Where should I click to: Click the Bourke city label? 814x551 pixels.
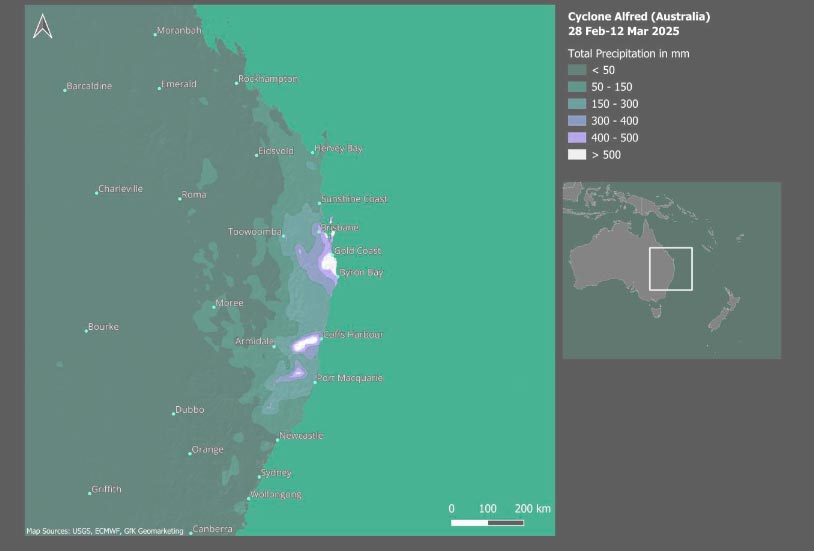[103, 327]
